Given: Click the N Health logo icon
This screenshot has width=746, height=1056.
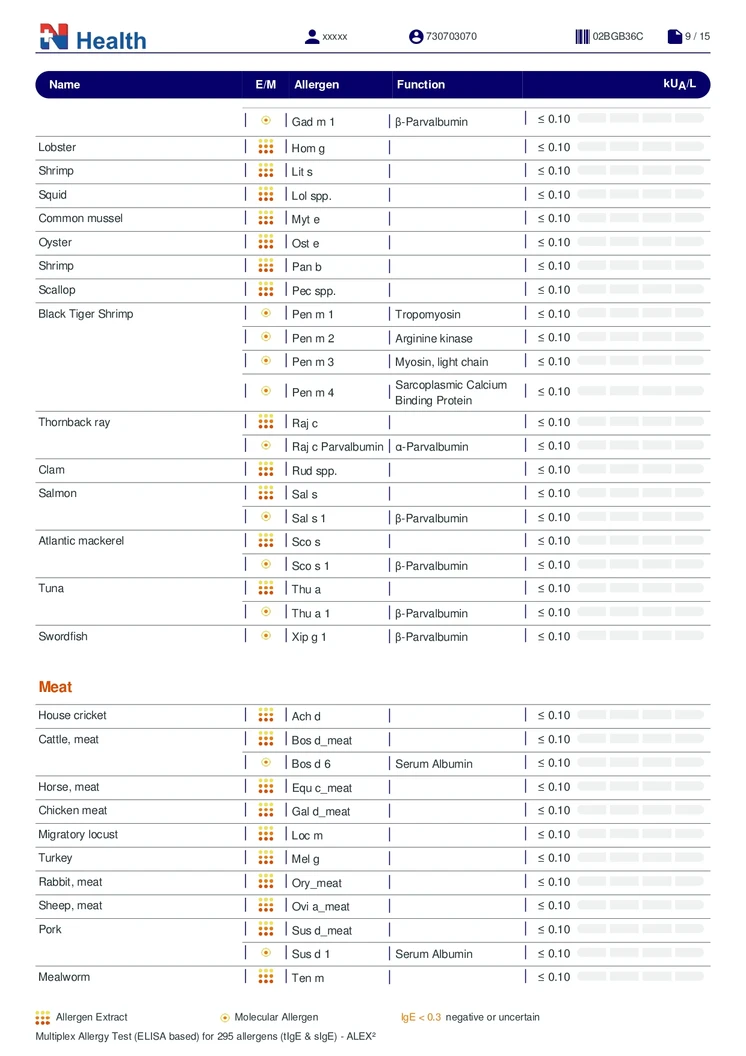Looking at the screenshot, I should tap(53, 38).
